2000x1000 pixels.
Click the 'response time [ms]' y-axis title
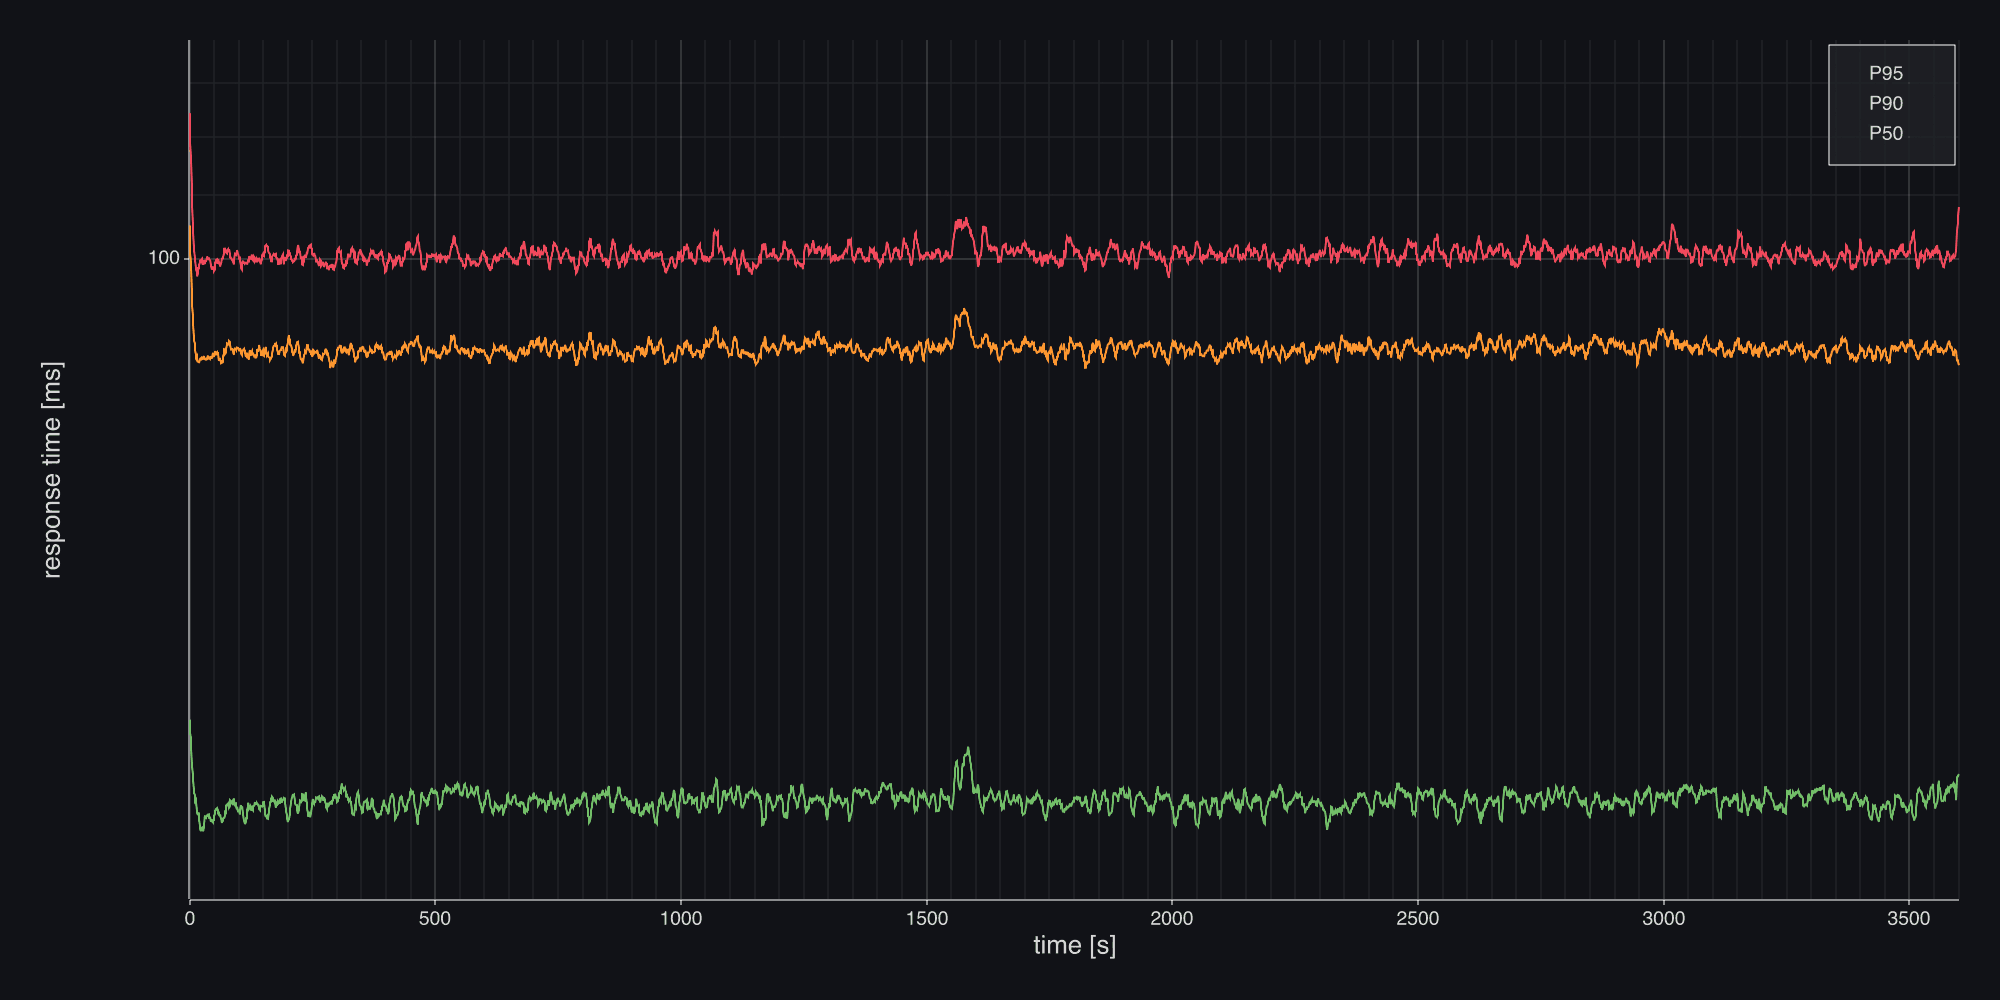[52, 470]
